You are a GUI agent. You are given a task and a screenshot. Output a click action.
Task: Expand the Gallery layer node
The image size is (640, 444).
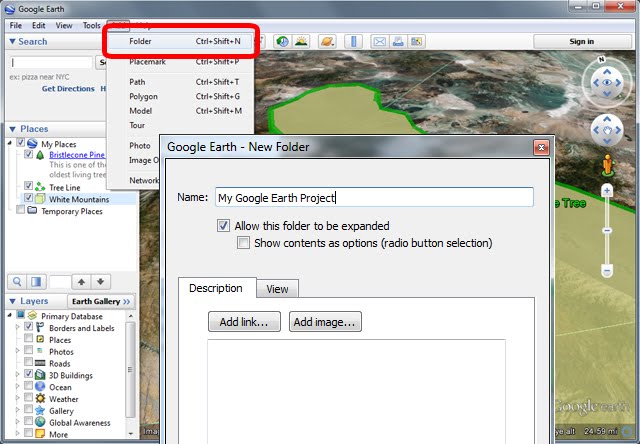click(18, 410)
